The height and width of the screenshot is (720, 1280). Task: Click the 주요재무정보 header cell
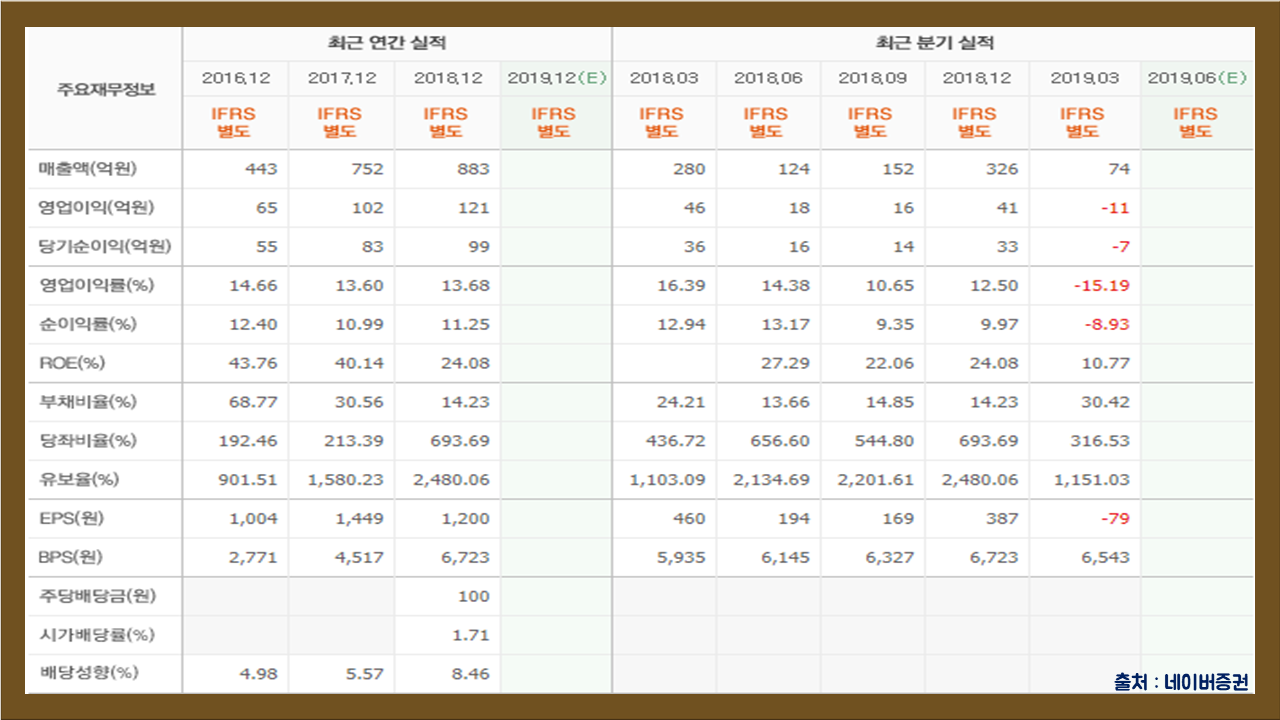(x=107, y=89)
